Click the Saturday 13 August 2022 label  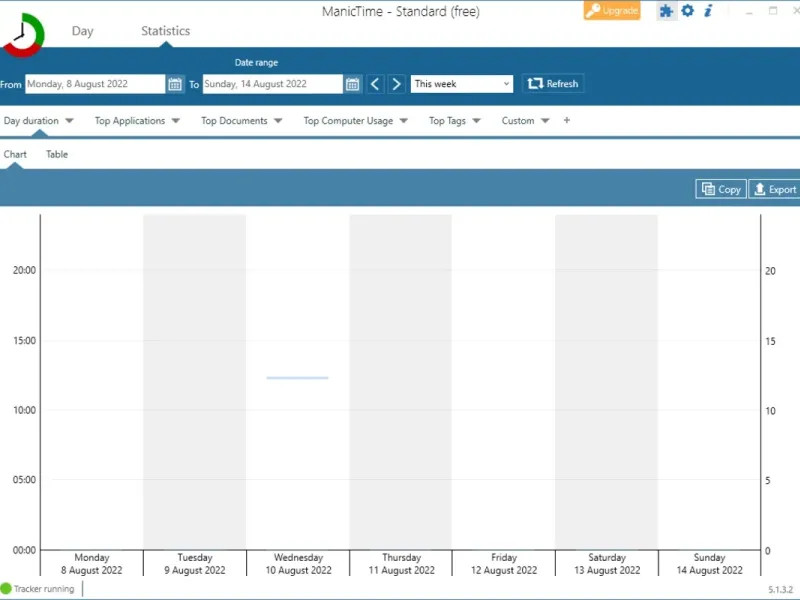coord(607,564)
